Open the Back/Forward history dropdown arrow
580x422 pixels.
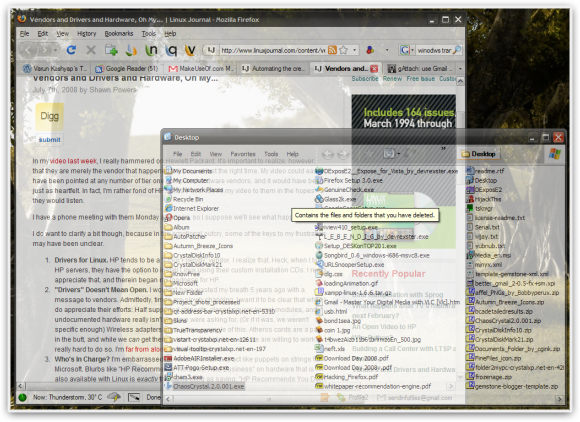56,50
